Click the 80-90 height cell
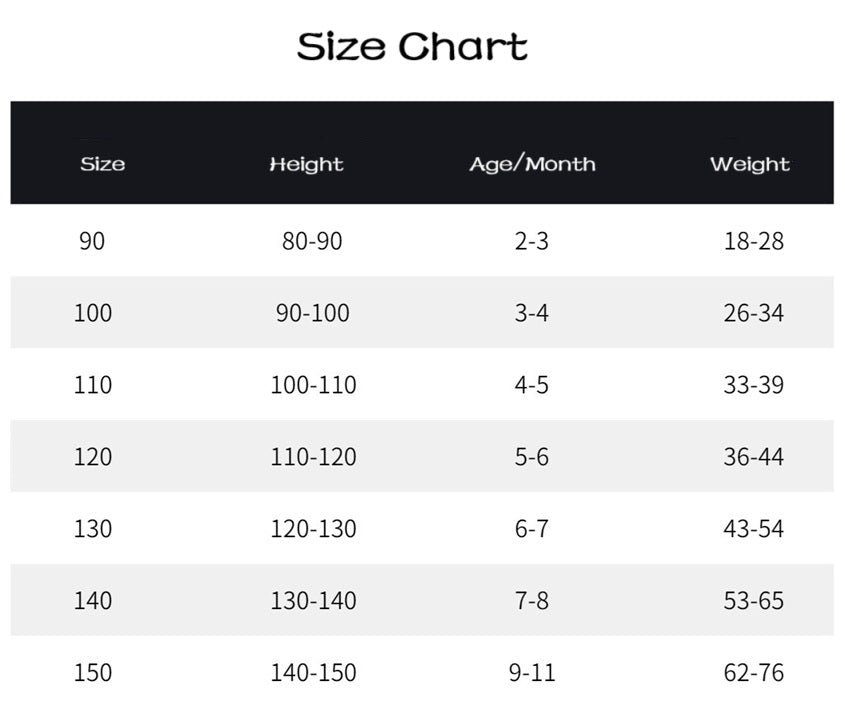 (312, 241)
